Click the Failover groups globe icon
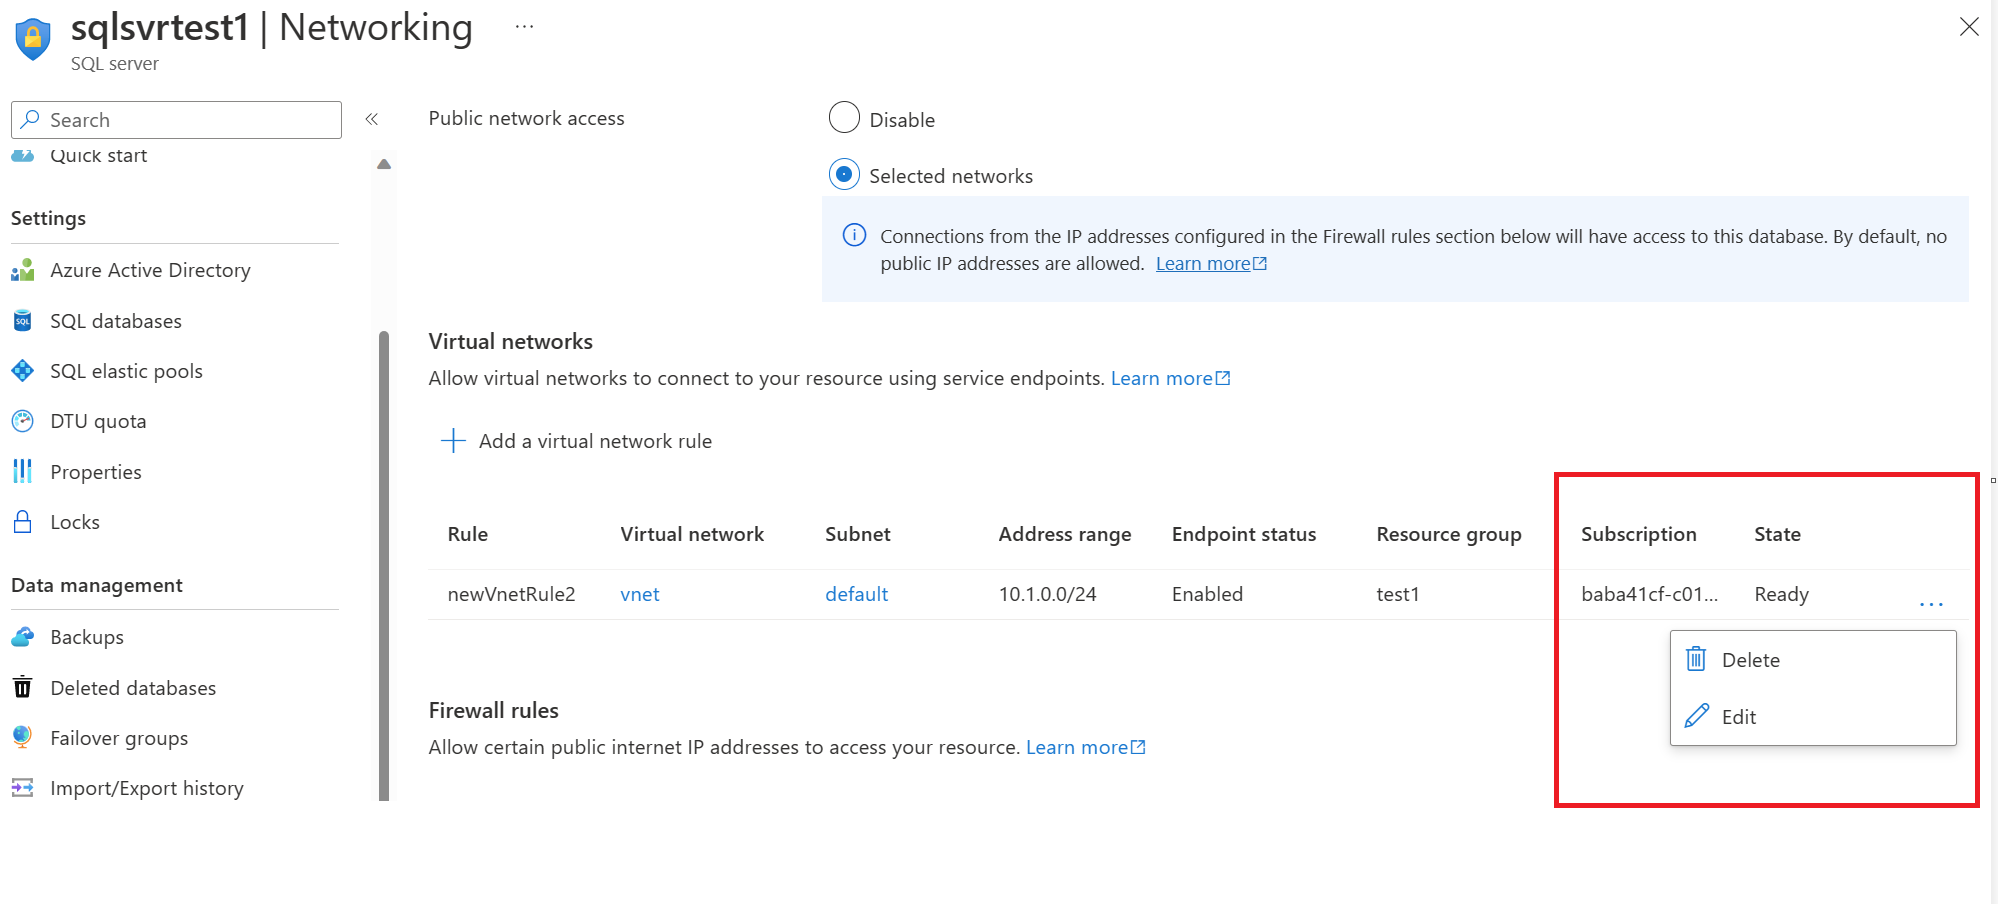1998x904 pixels. (x=23, y=738)
